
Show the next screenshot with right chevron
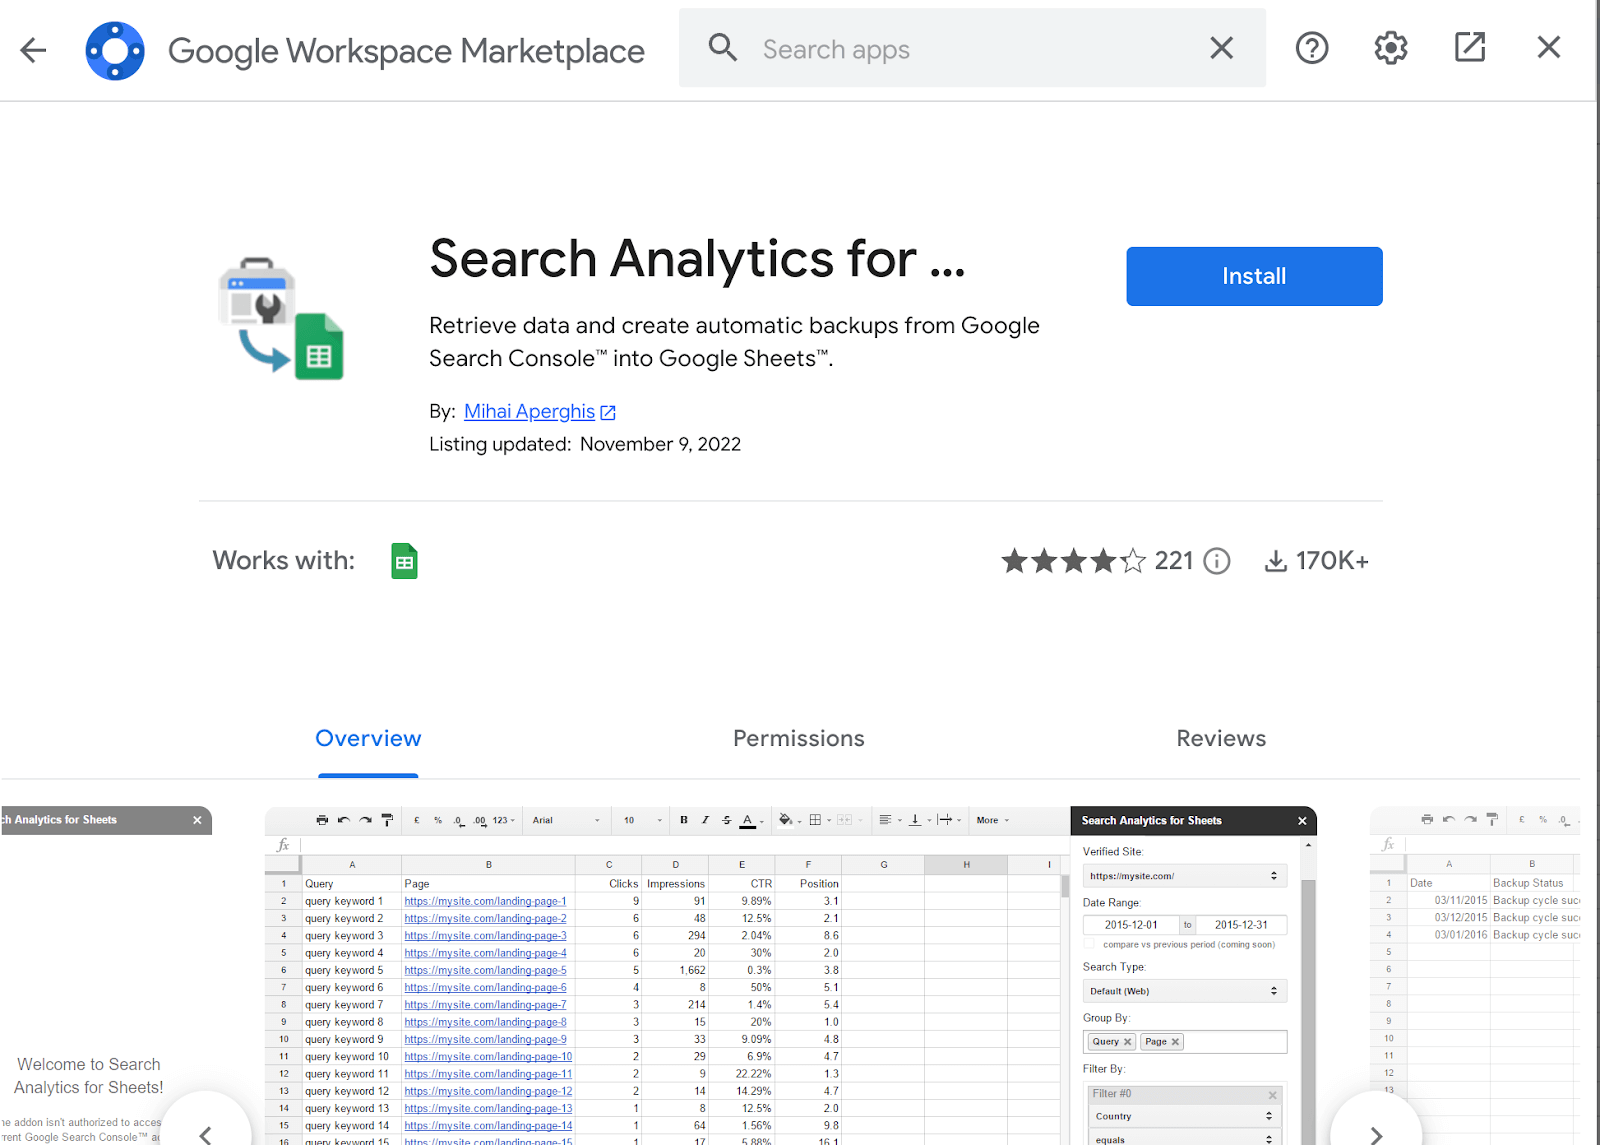(1376, 1134)
